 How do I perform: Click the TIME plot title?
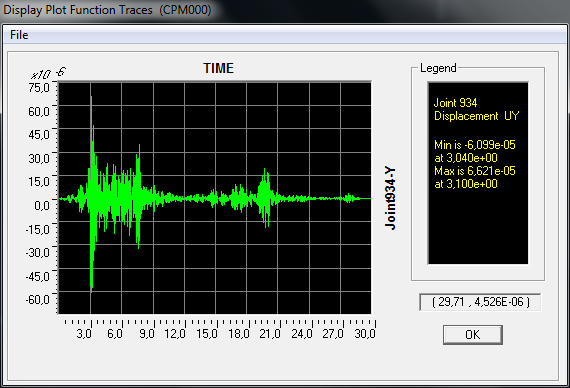tap(218, 68)
